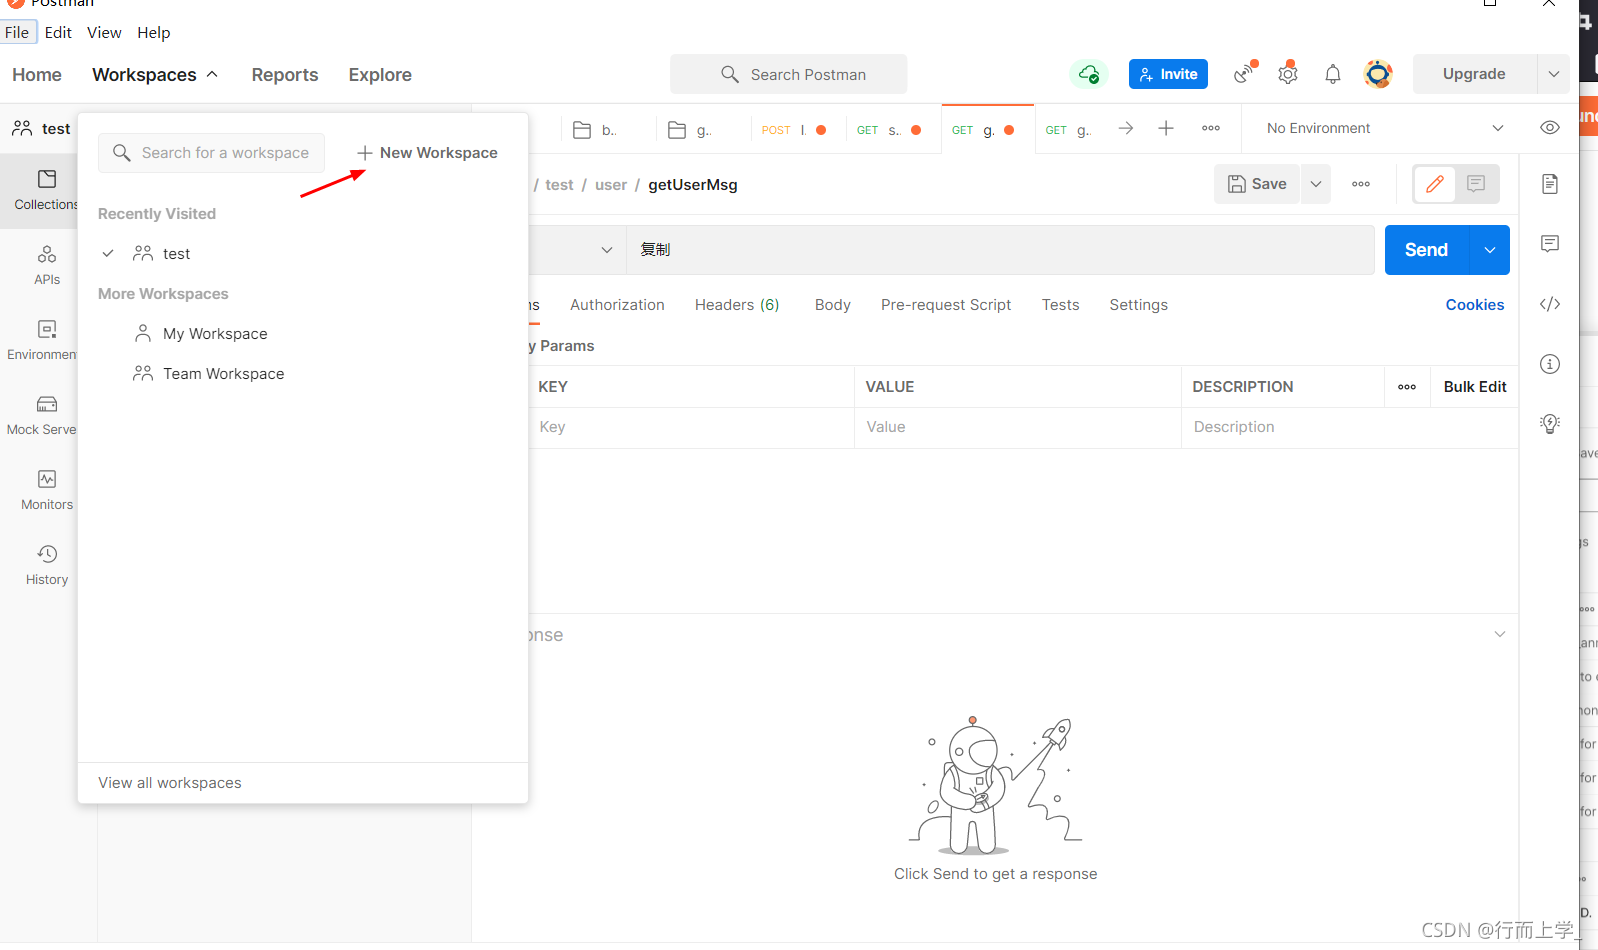Click the lightbulb icon in the right sidebar
Image resolution: width=1598 pixels, height=950 pixels.
1550,424
